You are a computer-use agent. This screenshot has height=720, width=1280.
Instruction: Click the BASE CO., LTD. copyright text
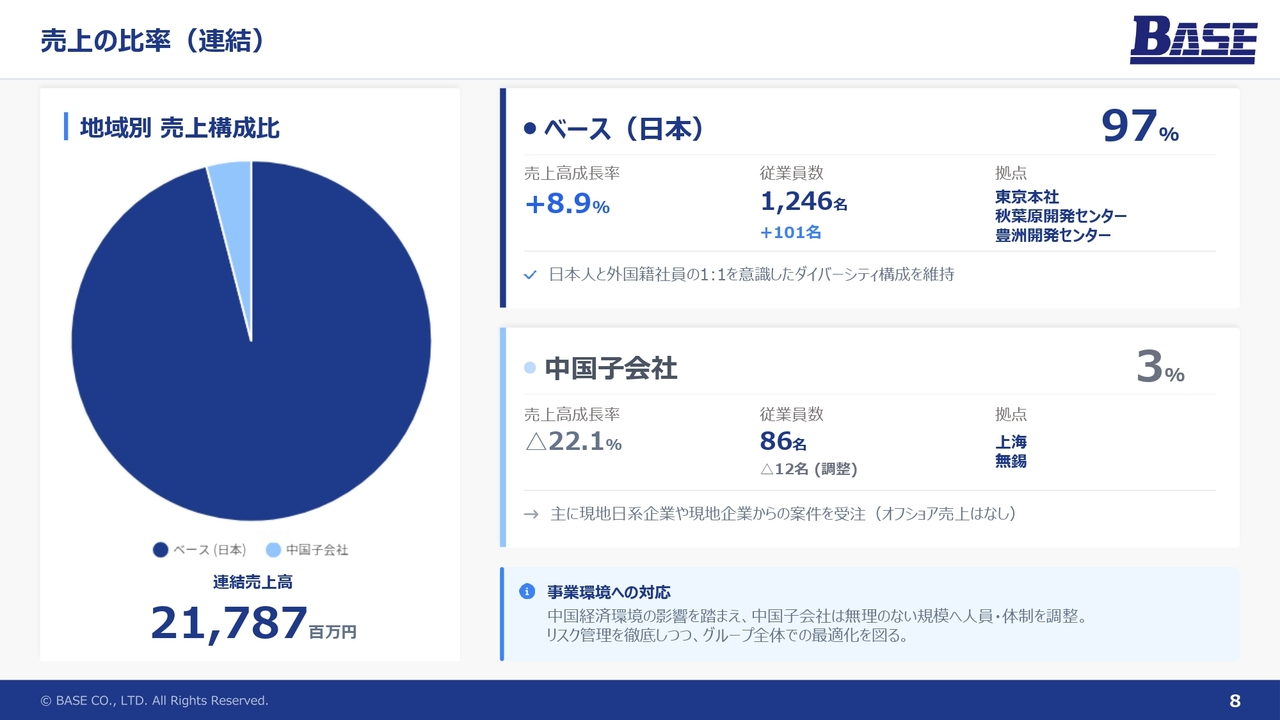click(154, 701)
